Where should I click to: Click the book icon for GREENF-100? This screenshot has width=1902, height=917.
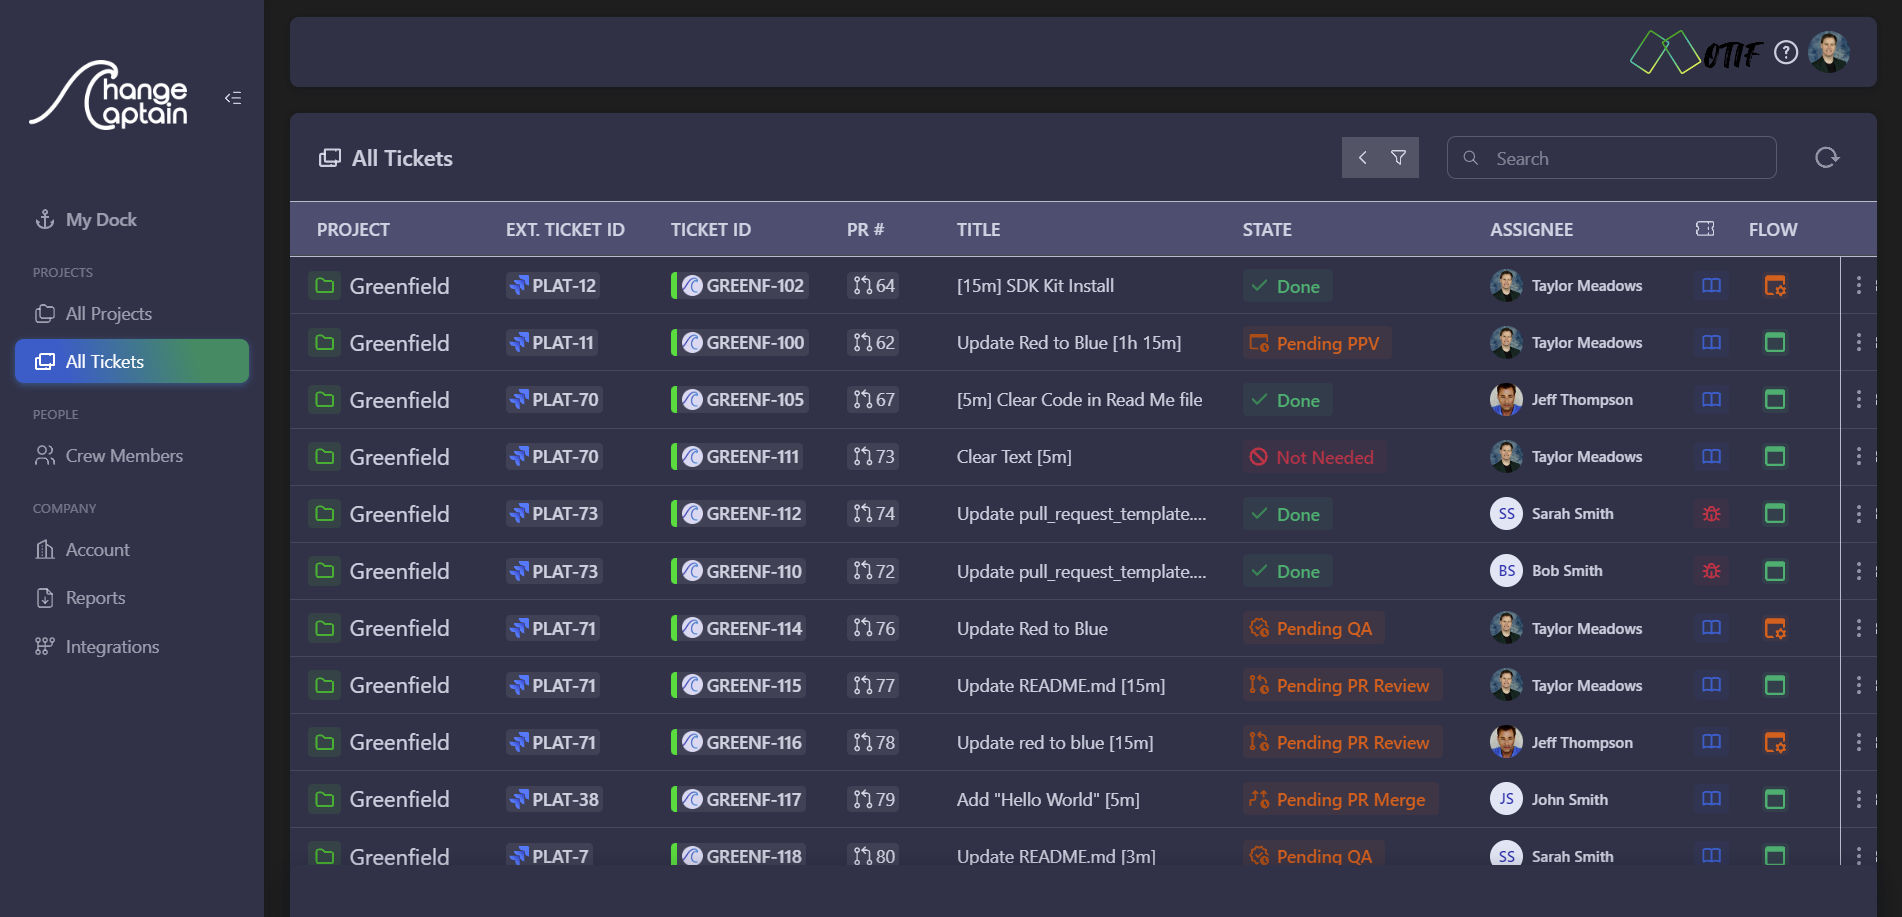point(1711,343)
